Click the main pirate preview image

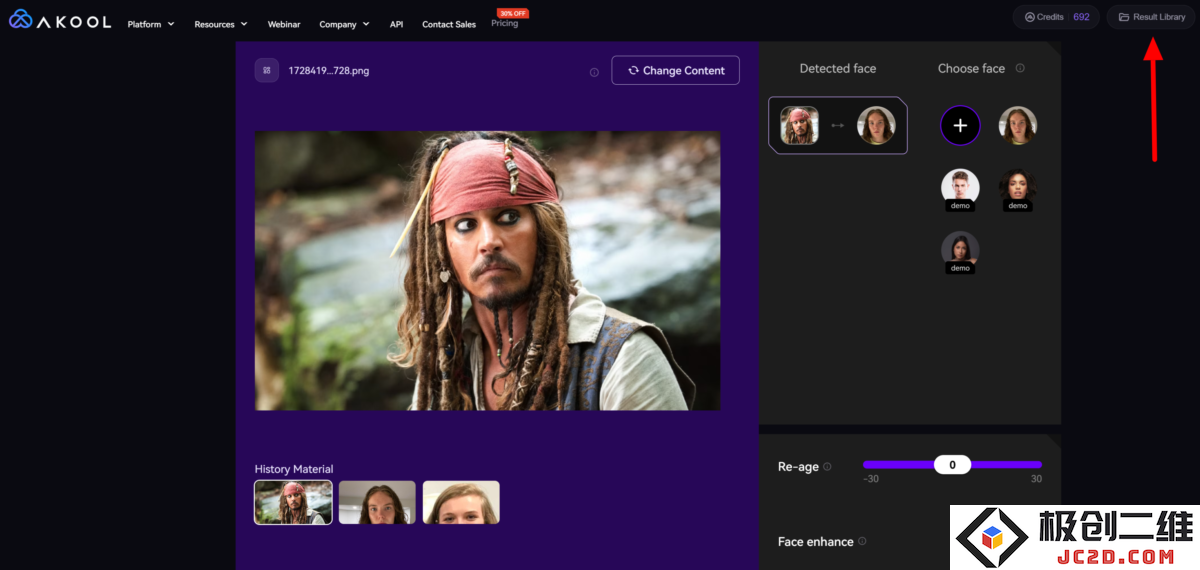(487, 270)
